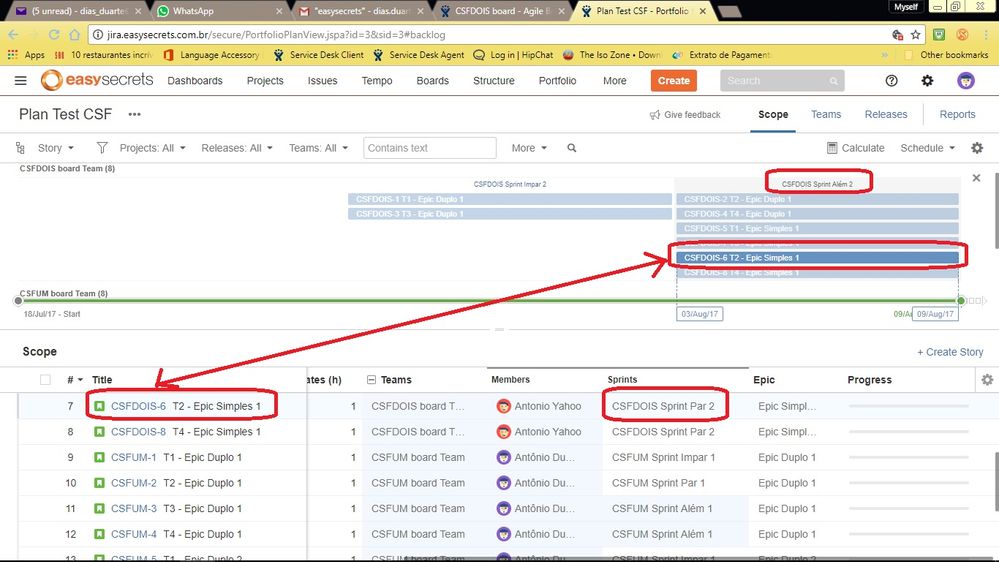The height and width of the screenshot is (562, 999).
Task: Expand the More filters dropdown
Action: pyautogui.click(x=529, y=148)
